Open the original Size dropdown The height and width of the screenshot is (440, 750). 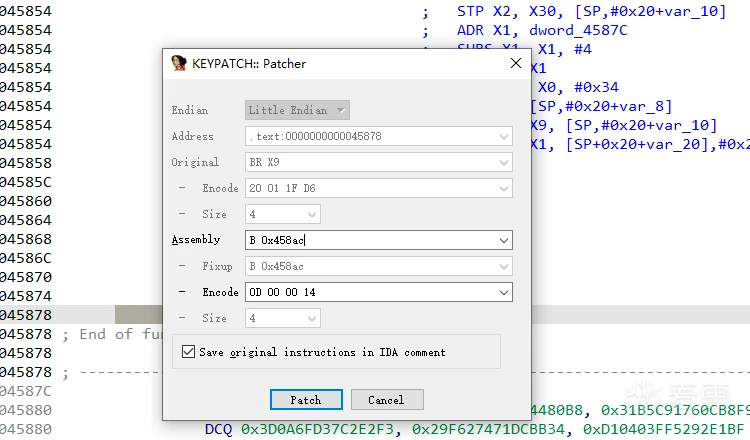point(312,214)
